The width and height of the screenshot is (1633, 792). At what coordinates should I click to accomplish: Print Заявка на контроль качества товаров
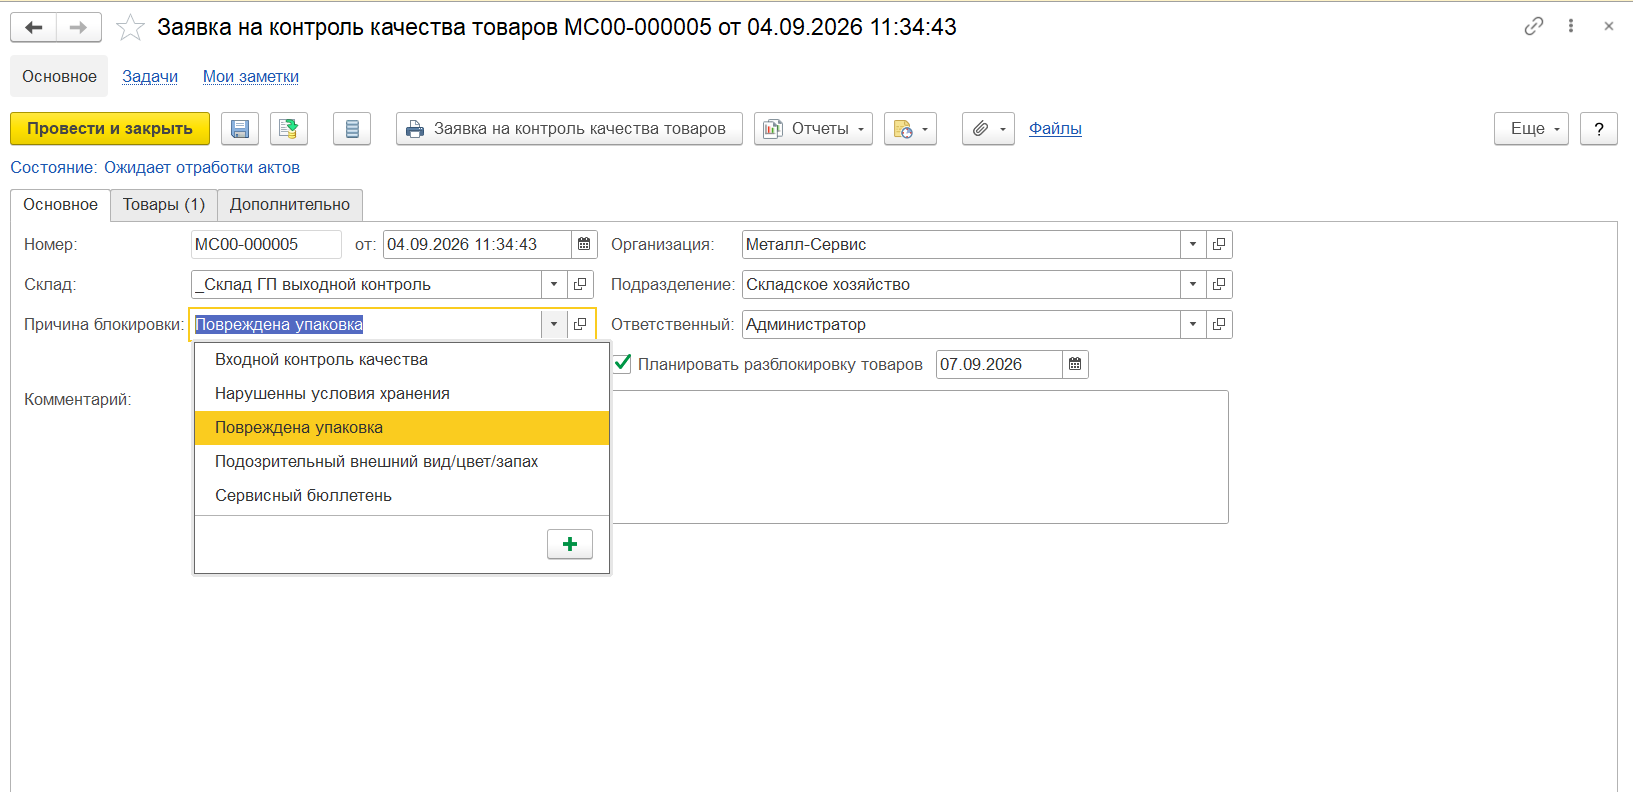click(x=569, y=129)
